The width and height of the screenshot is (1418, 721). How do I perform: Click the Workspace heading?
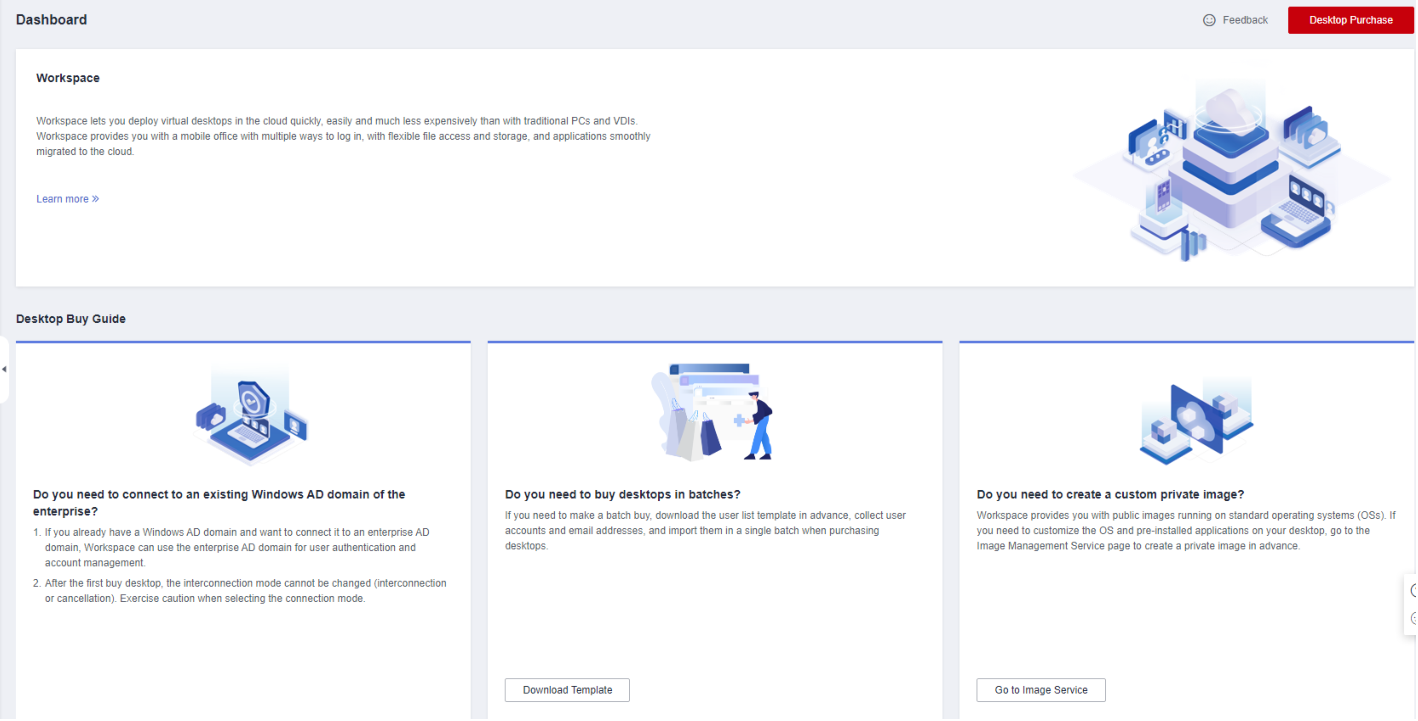[68, 78]
